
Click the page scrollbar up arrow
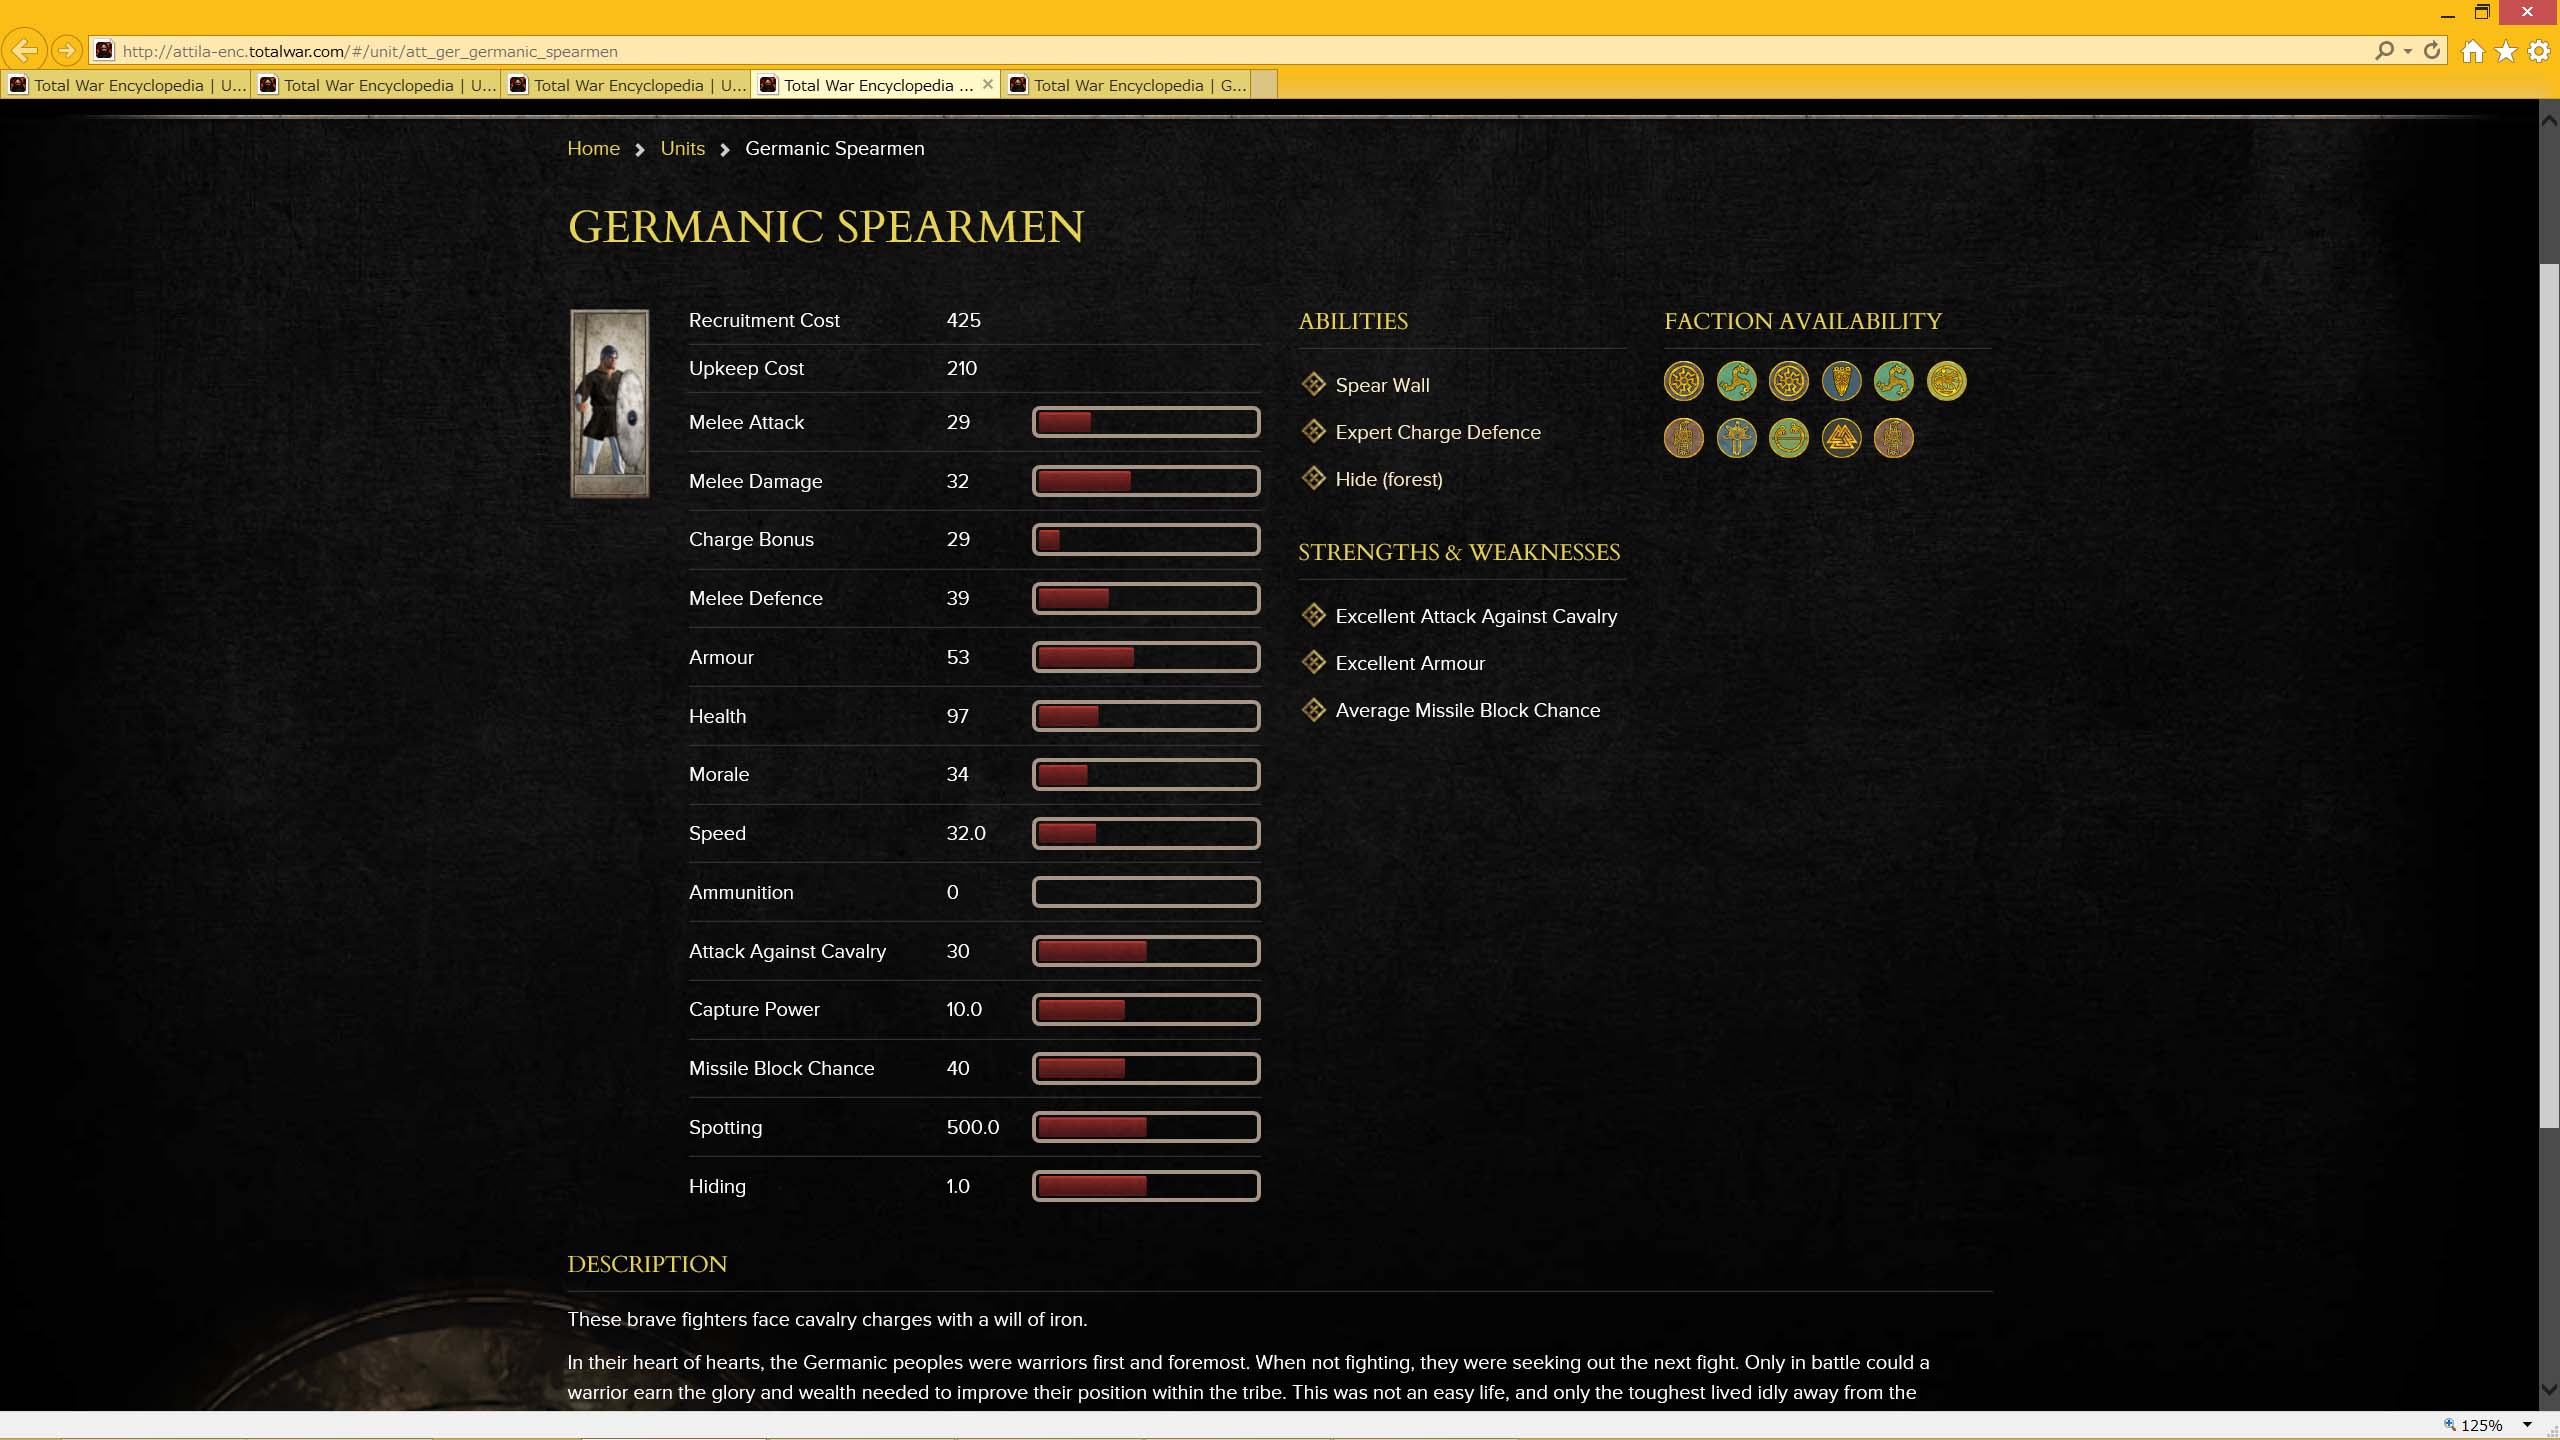(x=2549, y=120)
